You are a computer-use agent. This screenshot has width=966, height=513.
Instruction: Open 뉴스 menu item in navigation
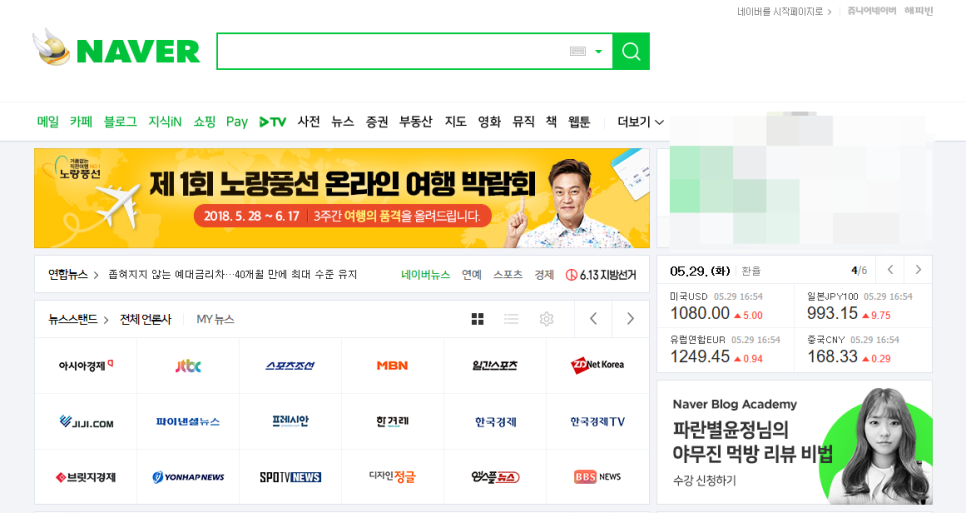(343, 122)
